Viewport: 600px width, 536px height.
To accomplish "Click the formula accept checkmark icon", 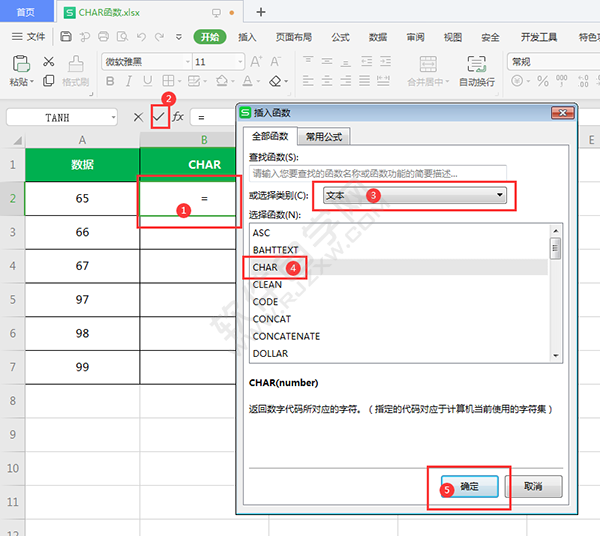I will 158,117.
